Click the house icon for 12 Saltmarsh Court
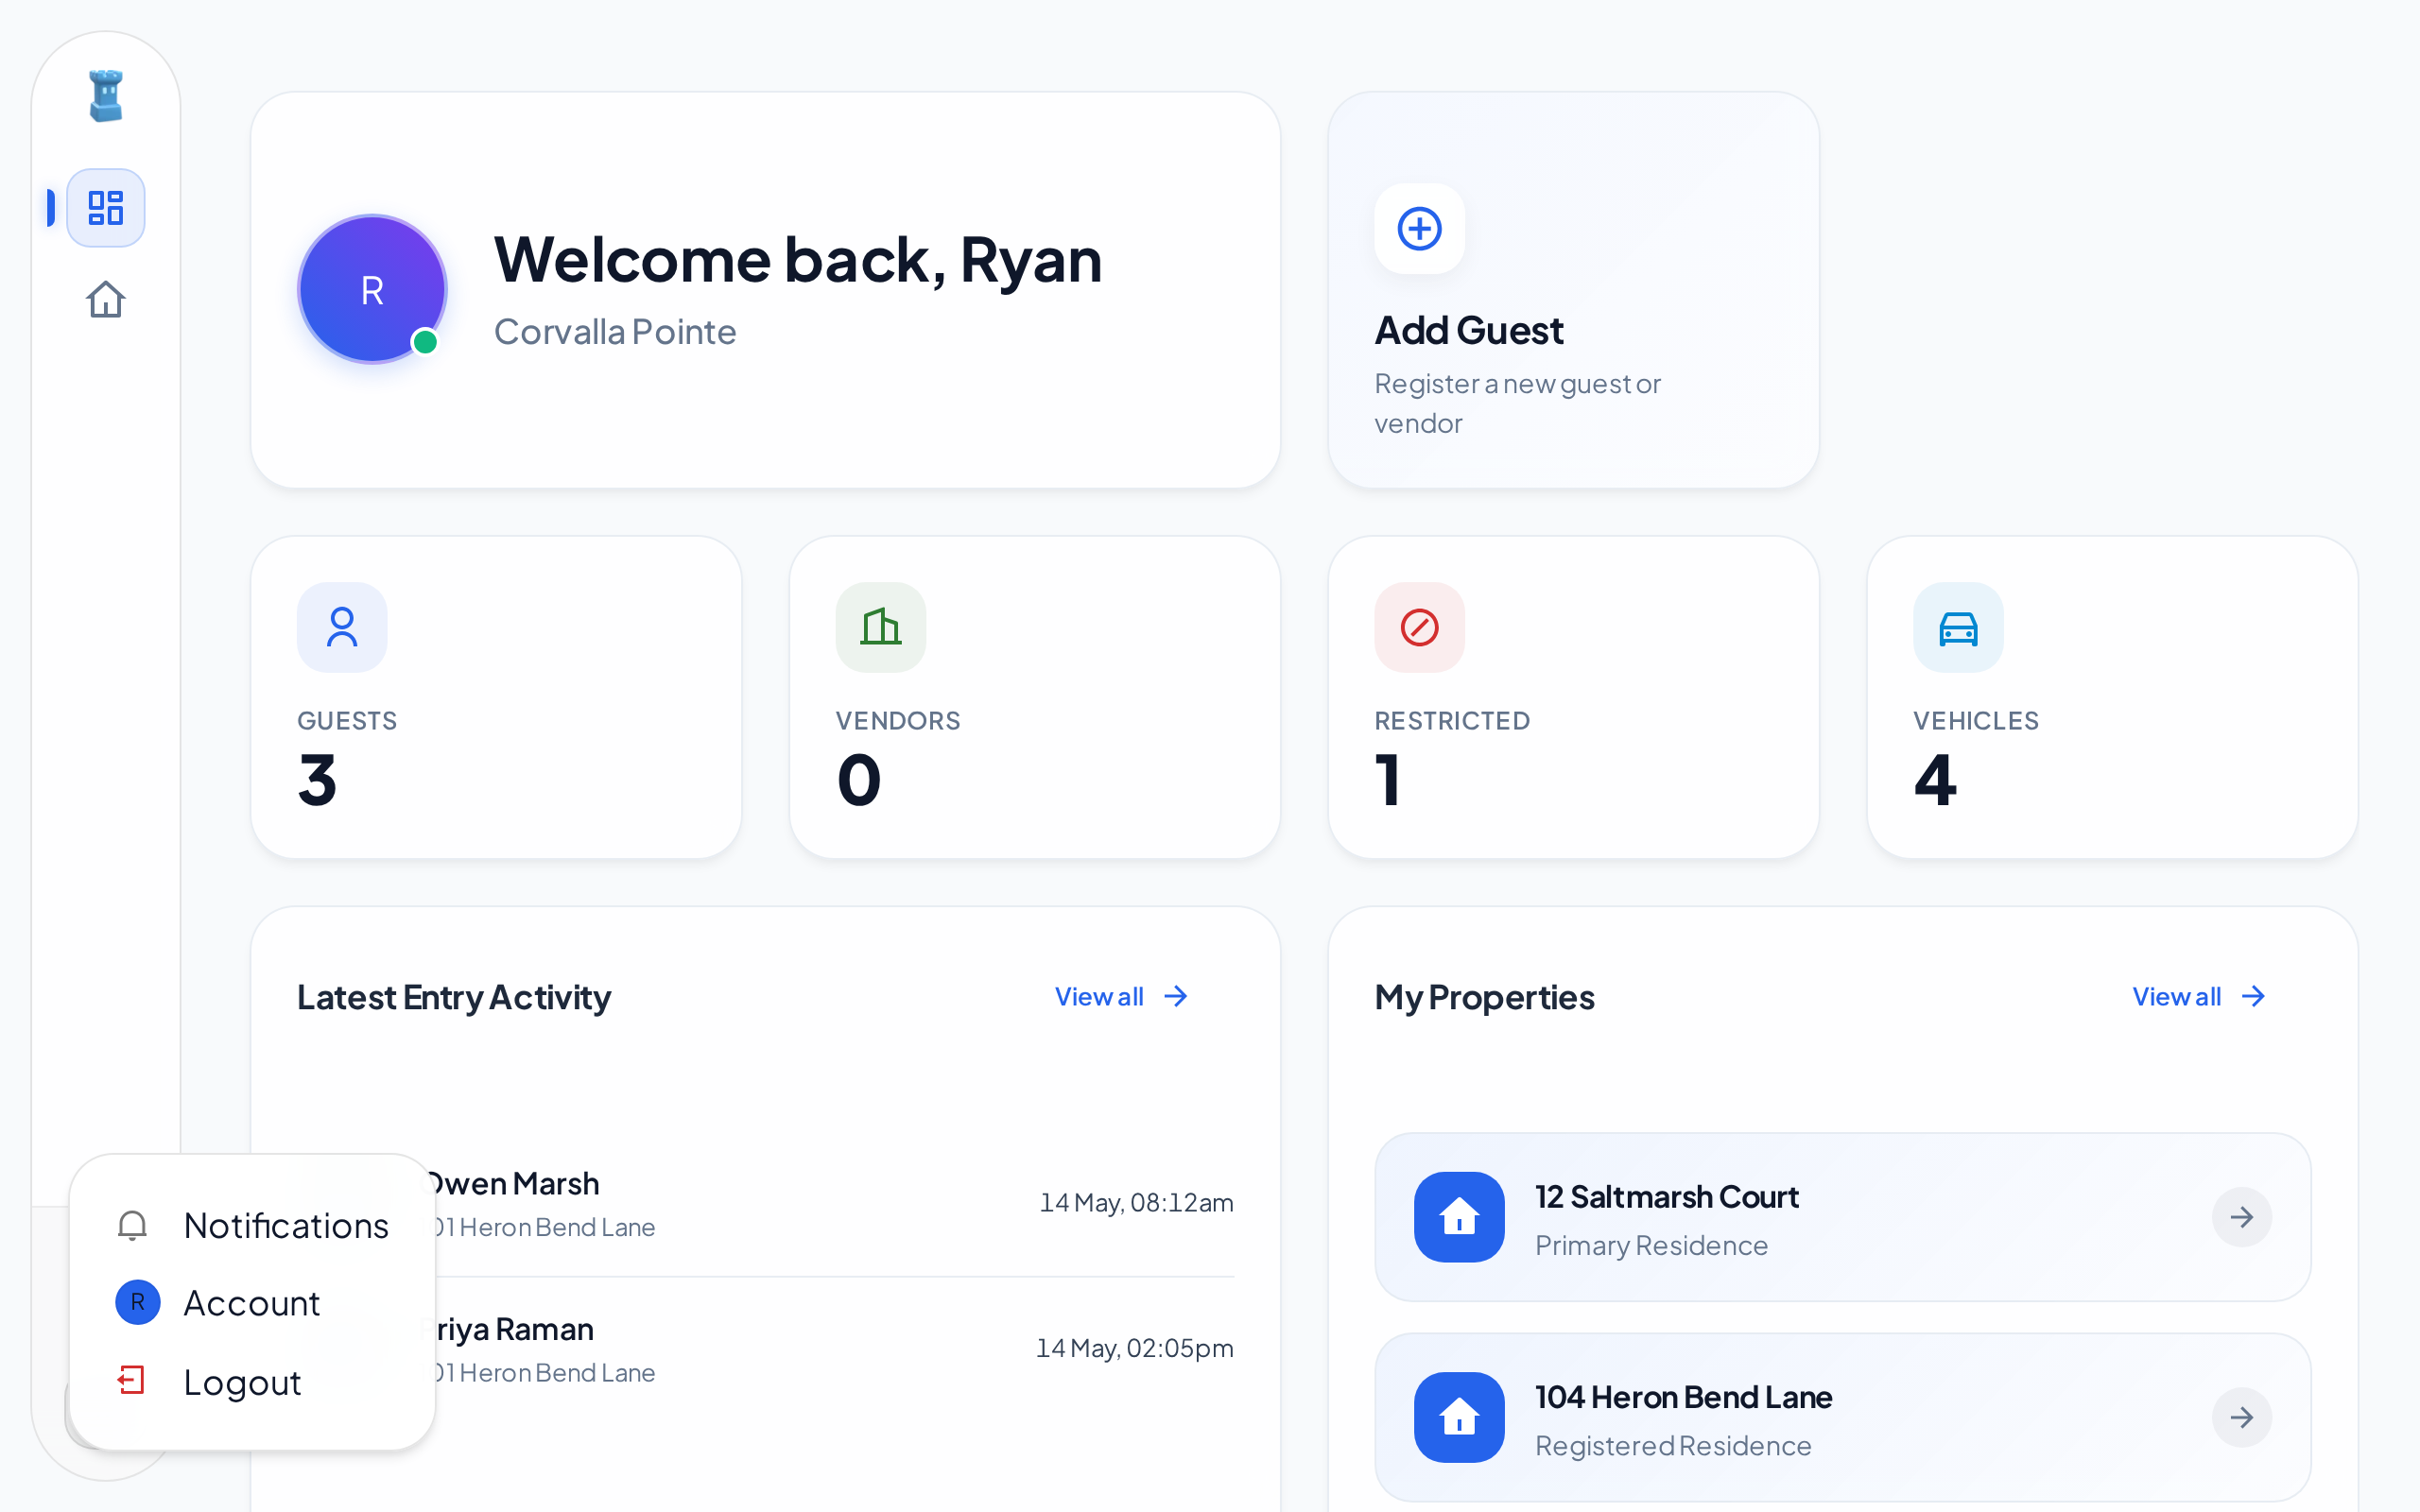The image size is (2420, 1512). [1459, 1217]
